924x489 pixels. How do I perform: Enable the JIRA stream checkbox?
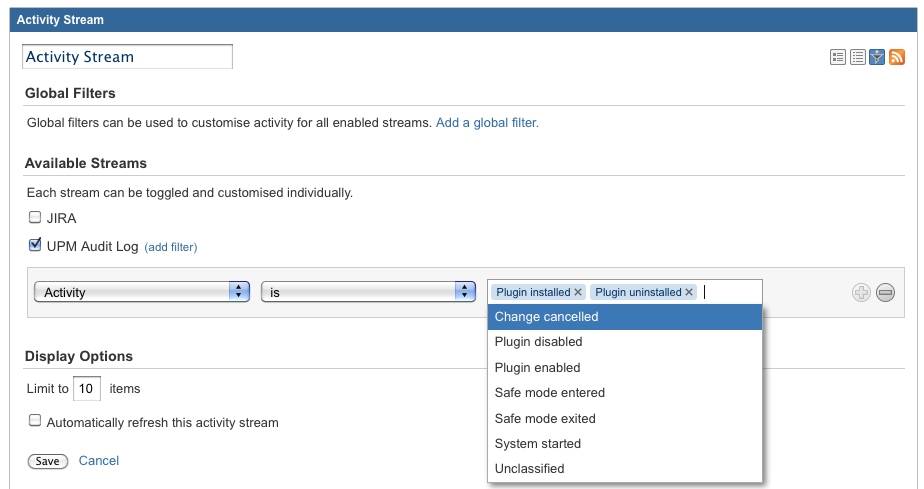click(x=35, y=217)
